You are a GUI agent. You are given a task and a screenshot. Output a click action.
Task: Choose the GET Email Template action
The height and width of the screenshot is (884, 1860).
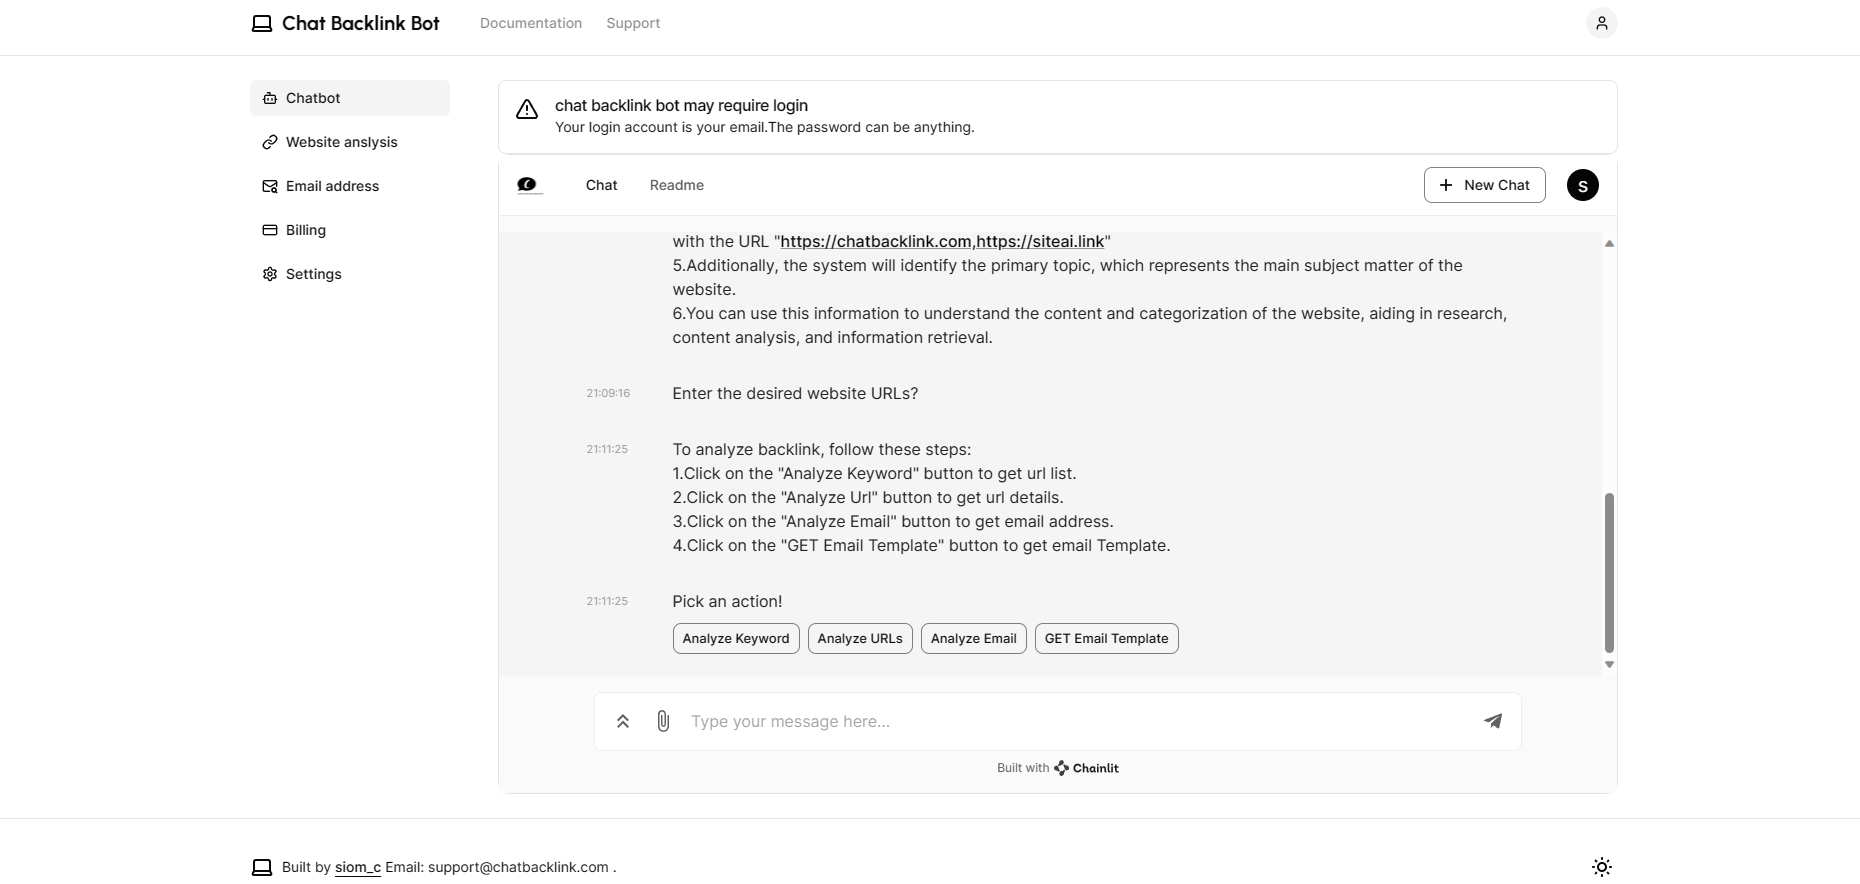1106,639
